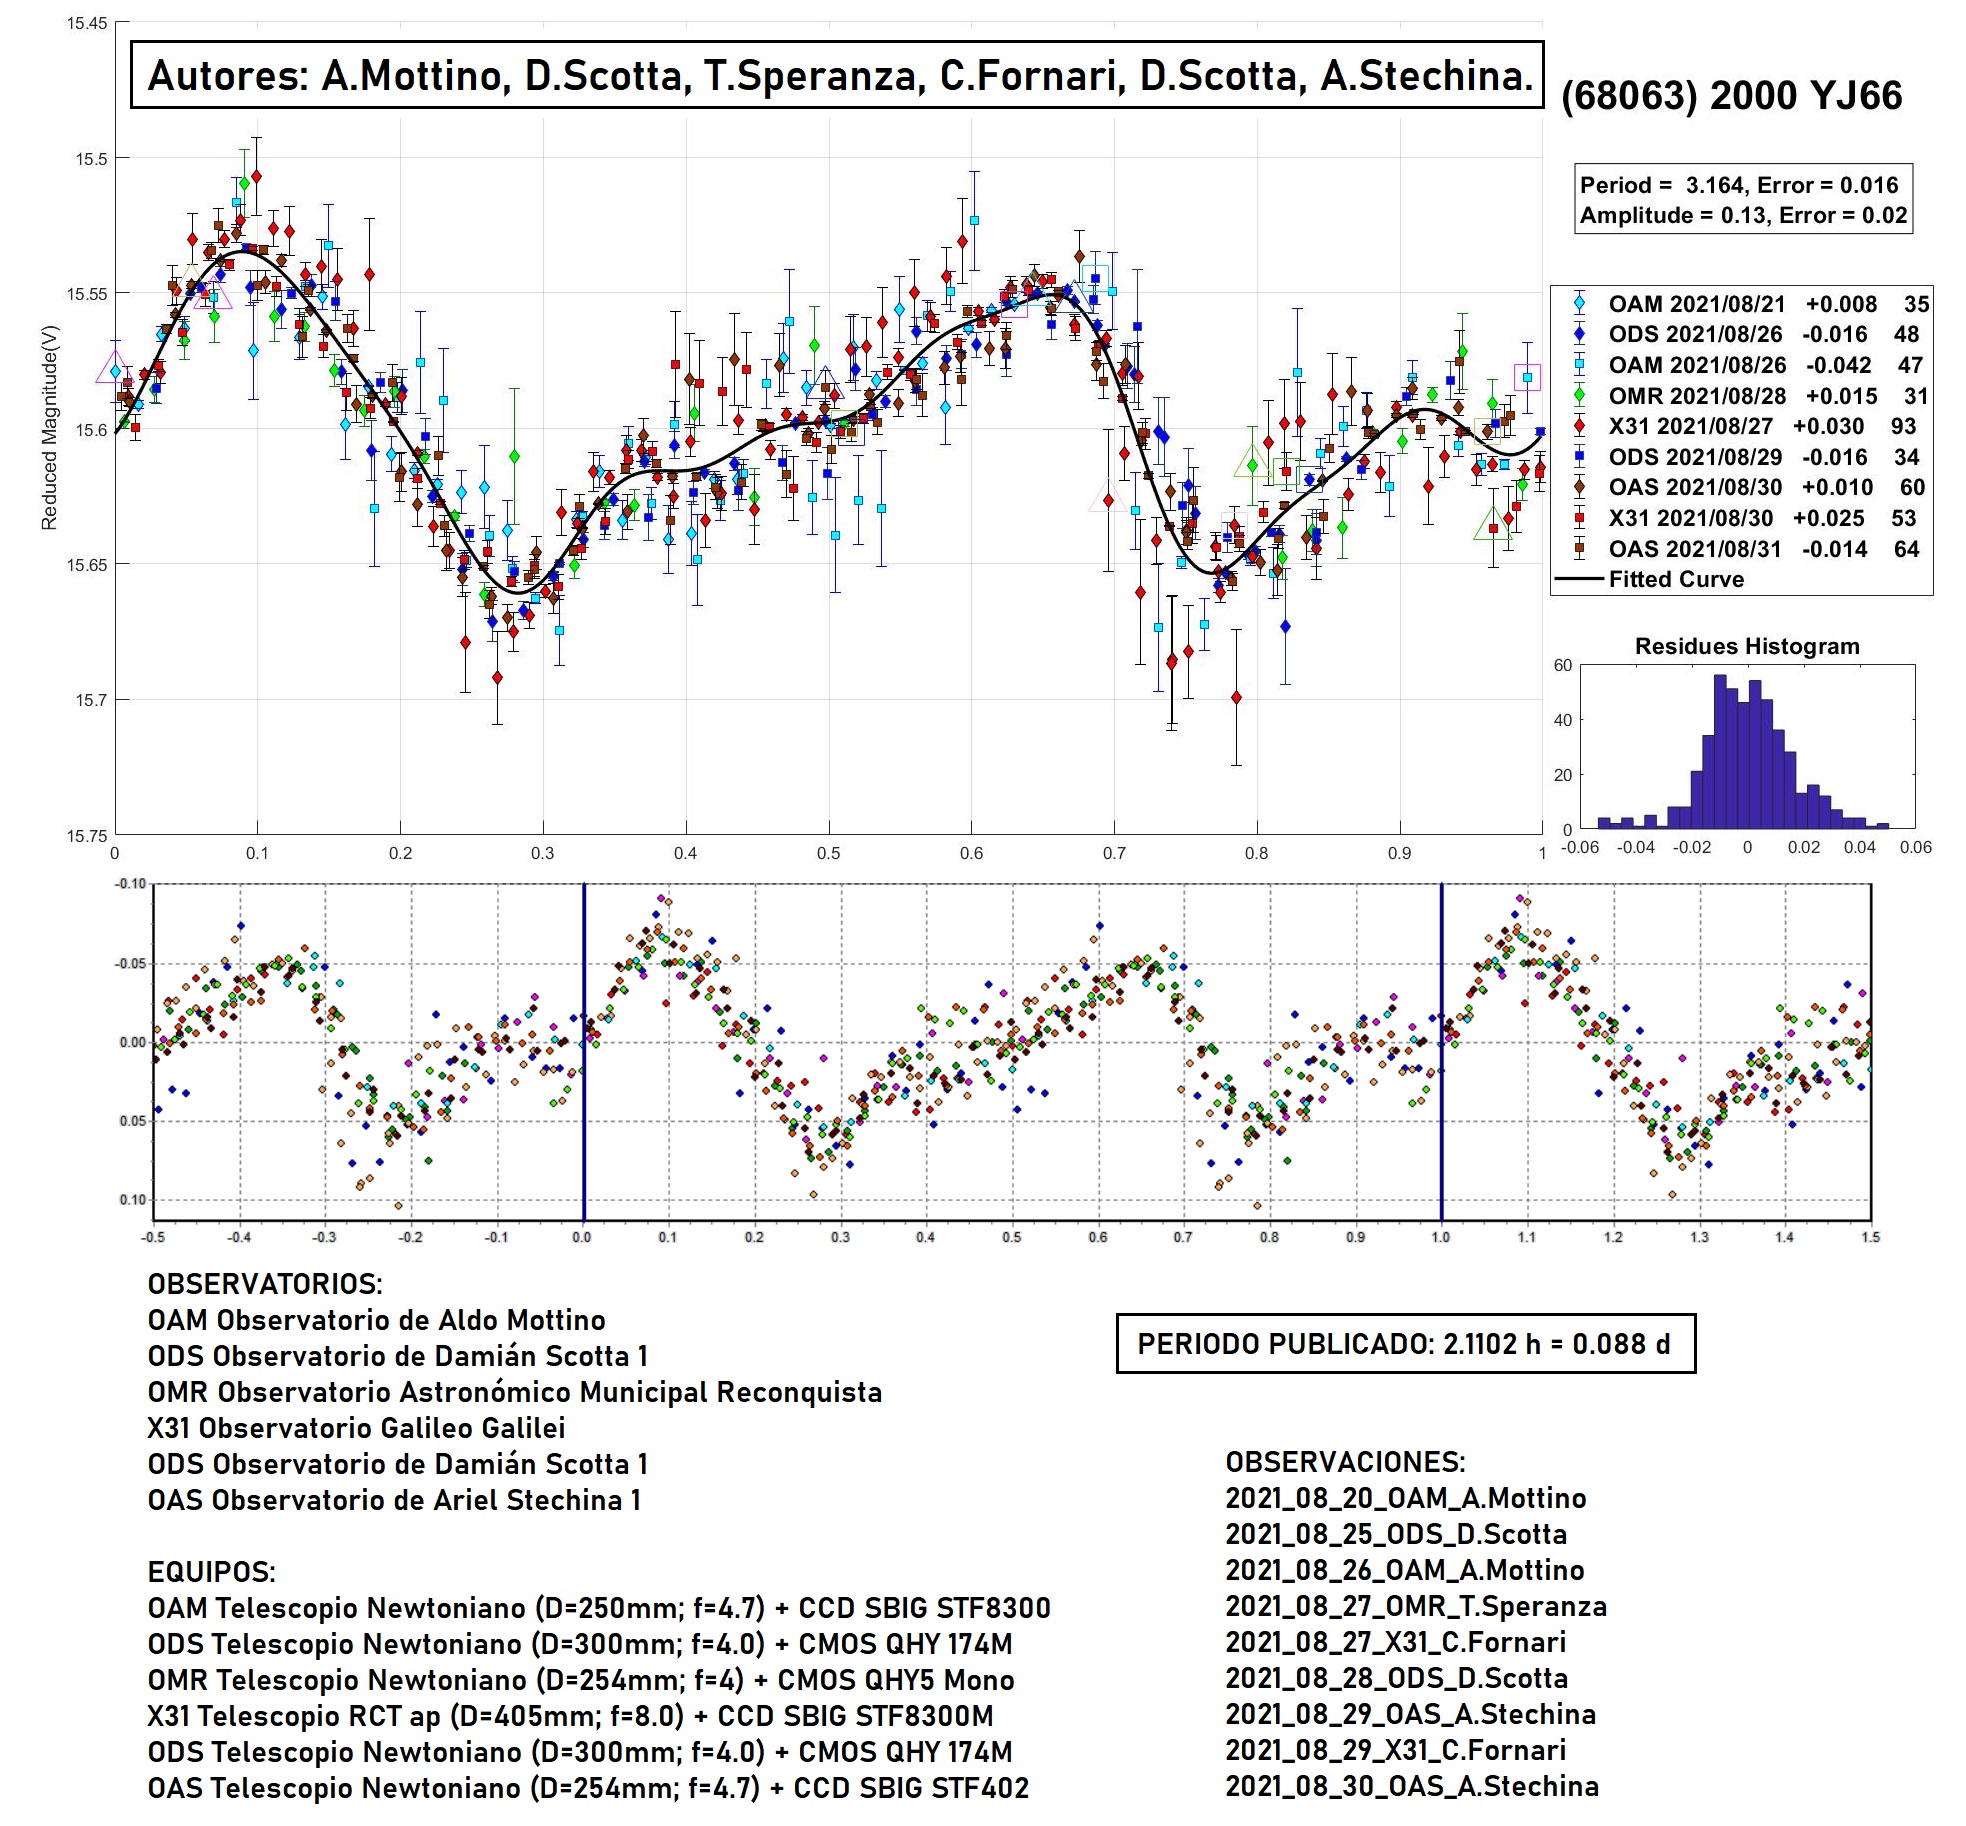Click the 15.75 tick on magnitude axis
1966x1826 pixels.
click(87, 836)
